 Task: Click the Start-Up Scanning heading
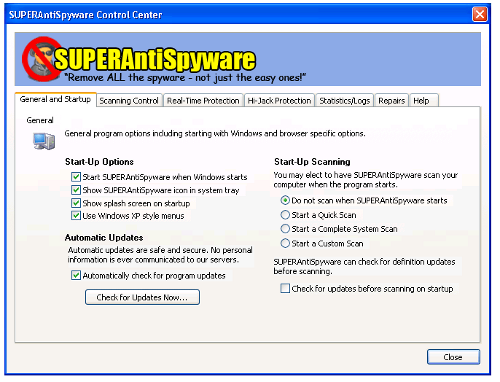tap(312, 162)
